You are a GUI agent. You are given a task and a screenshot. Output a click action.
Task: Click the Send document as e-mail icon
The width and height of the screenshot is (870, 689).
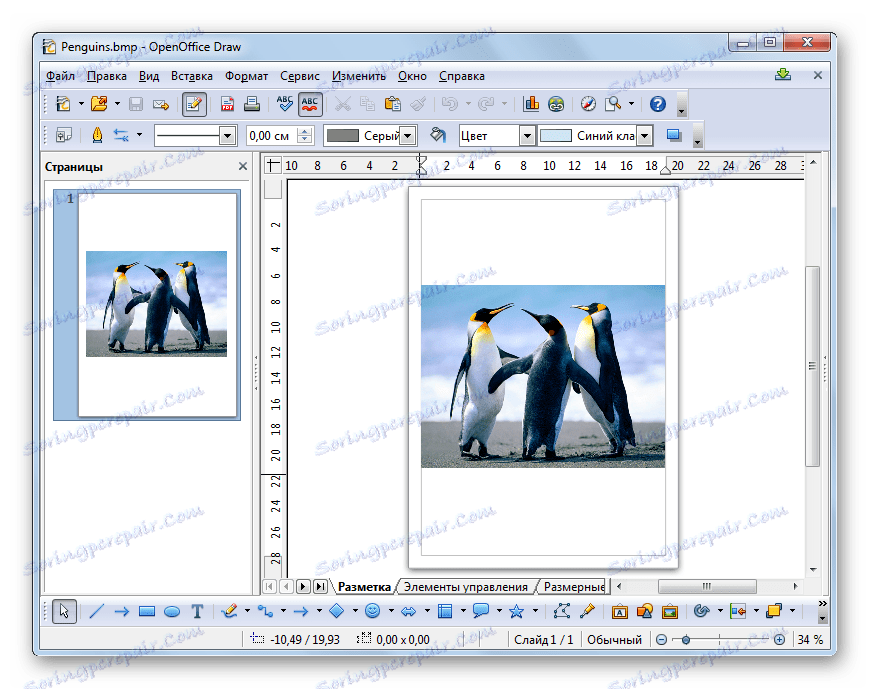(x=161, y=104)
